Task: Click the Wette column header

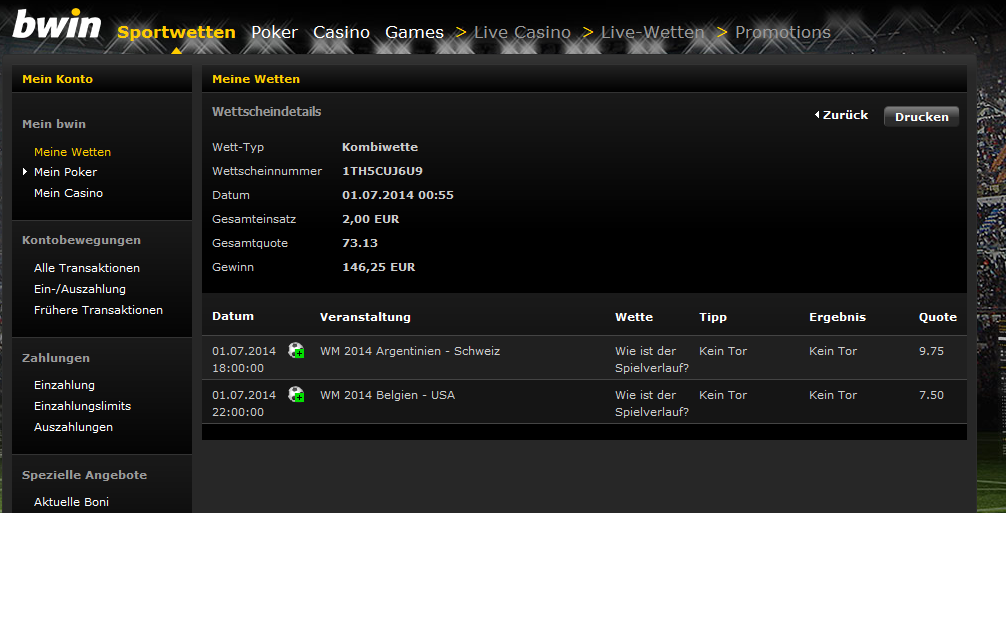Action: 634,317
